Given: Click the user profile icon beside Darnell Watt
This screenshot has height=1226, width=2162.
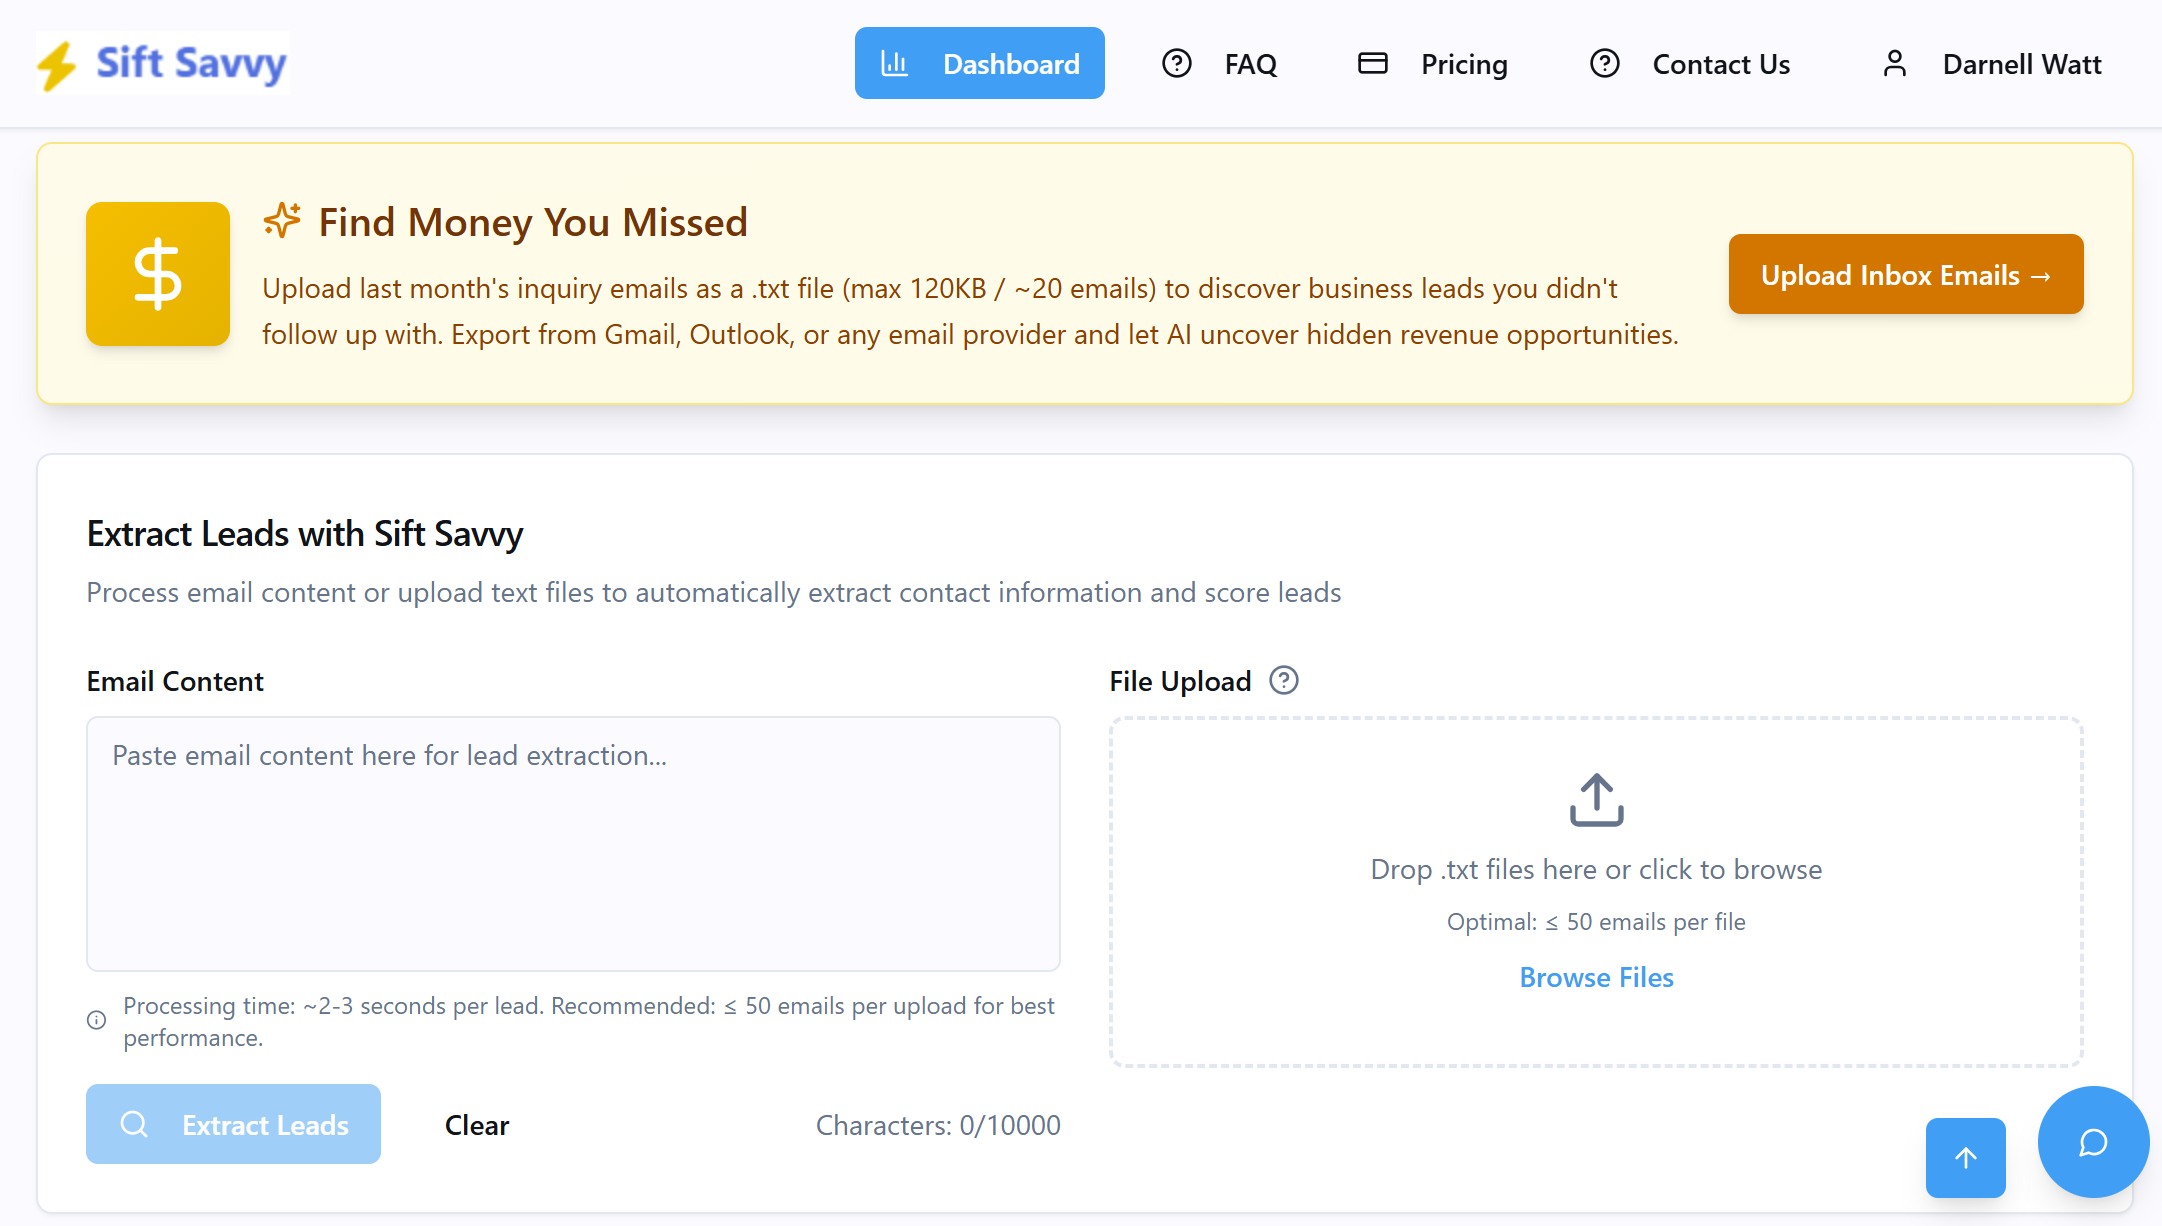Looking at the screenshot, I should [1894, 64].
